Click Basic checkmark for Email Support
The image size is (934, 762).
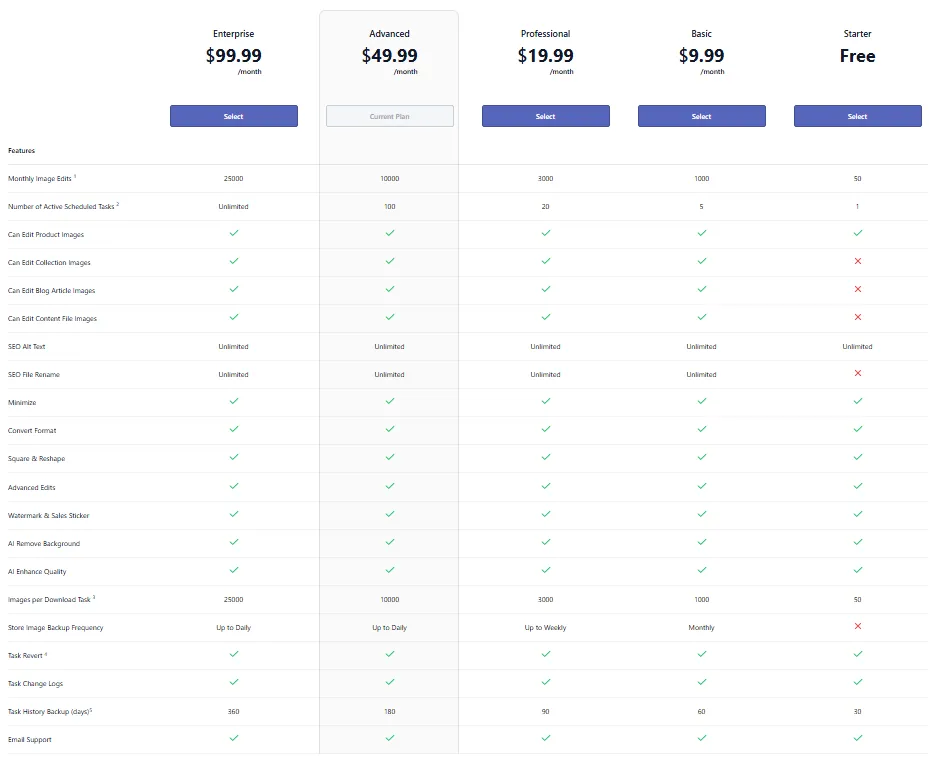click(x=702, y=738)
